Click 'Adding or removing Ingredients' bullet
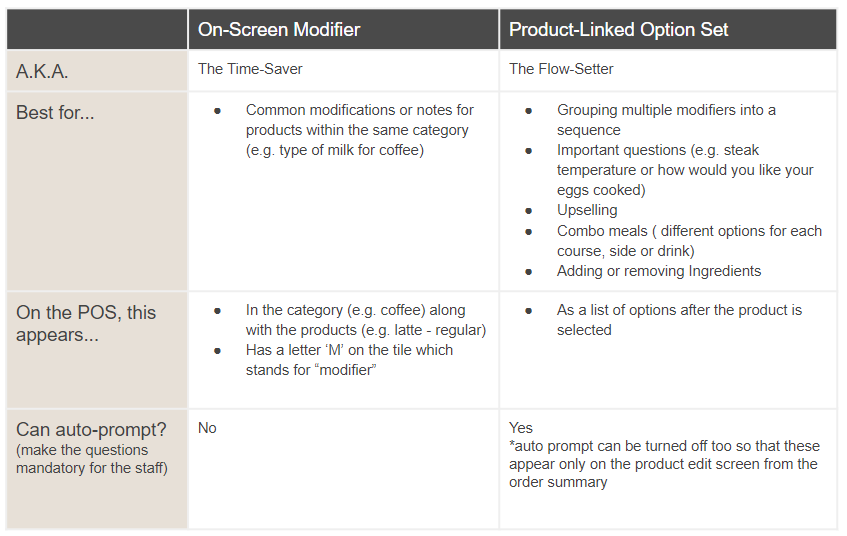This screenshot has height=536, width=847. click(x=658, y=271)
